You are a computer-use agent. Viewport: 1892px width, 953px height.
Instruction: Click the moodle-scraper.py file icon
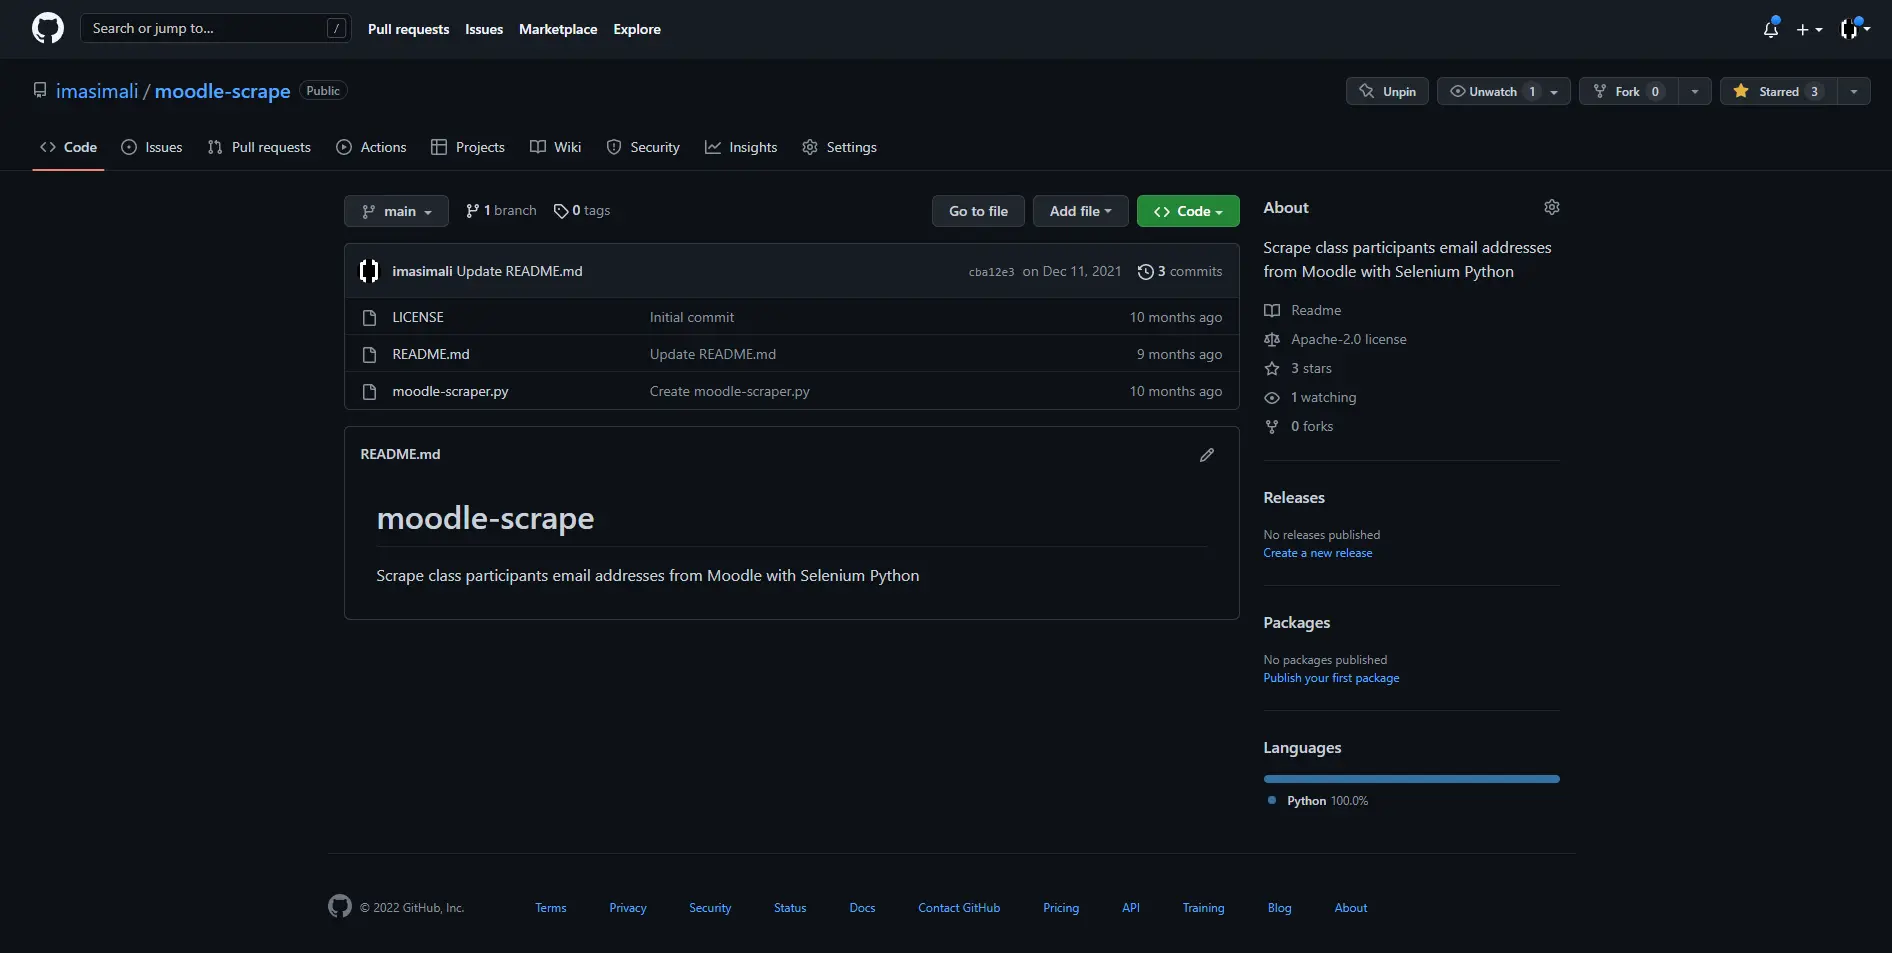click(x=369, y=392)
